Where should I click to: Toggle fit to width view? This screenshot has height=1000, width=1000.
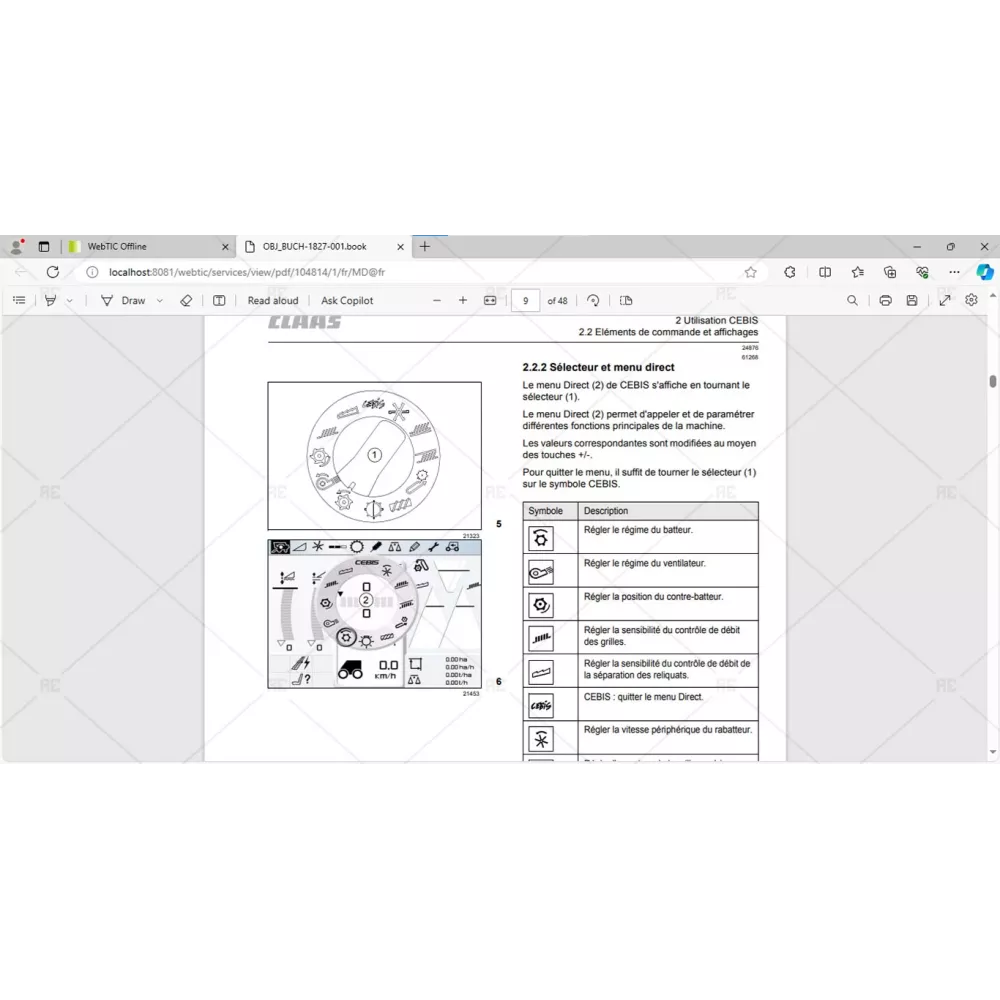pos(490,300)
